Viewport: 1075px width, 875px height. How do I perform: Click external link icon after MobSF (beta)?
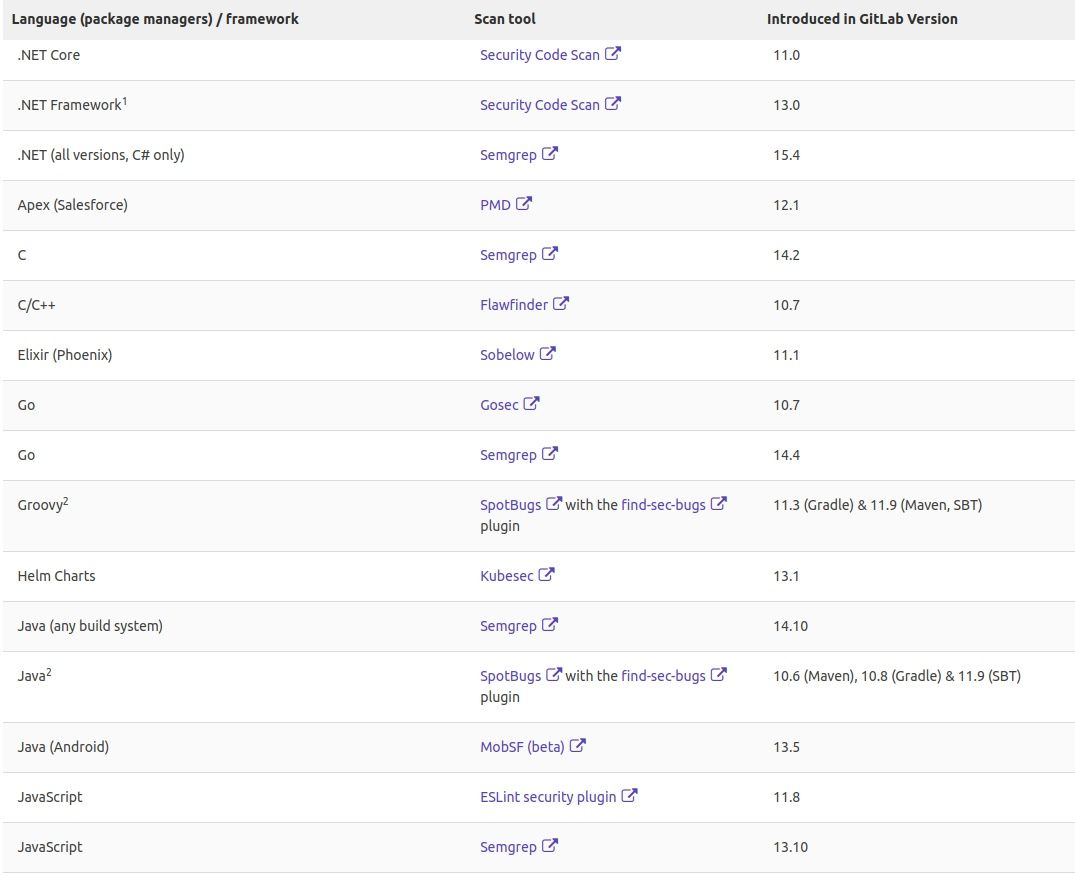[x=578, y=746]
